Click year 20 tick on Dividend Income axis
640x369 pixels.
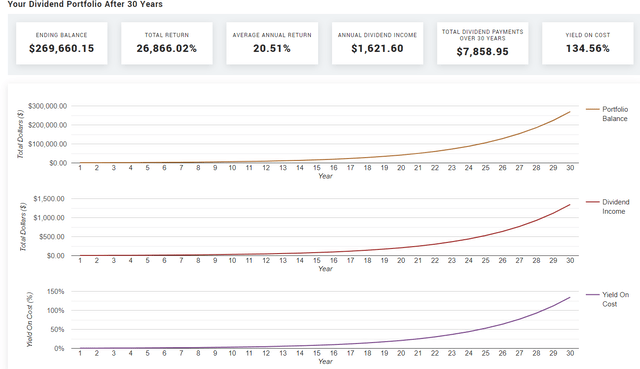(x=401, y=260)
